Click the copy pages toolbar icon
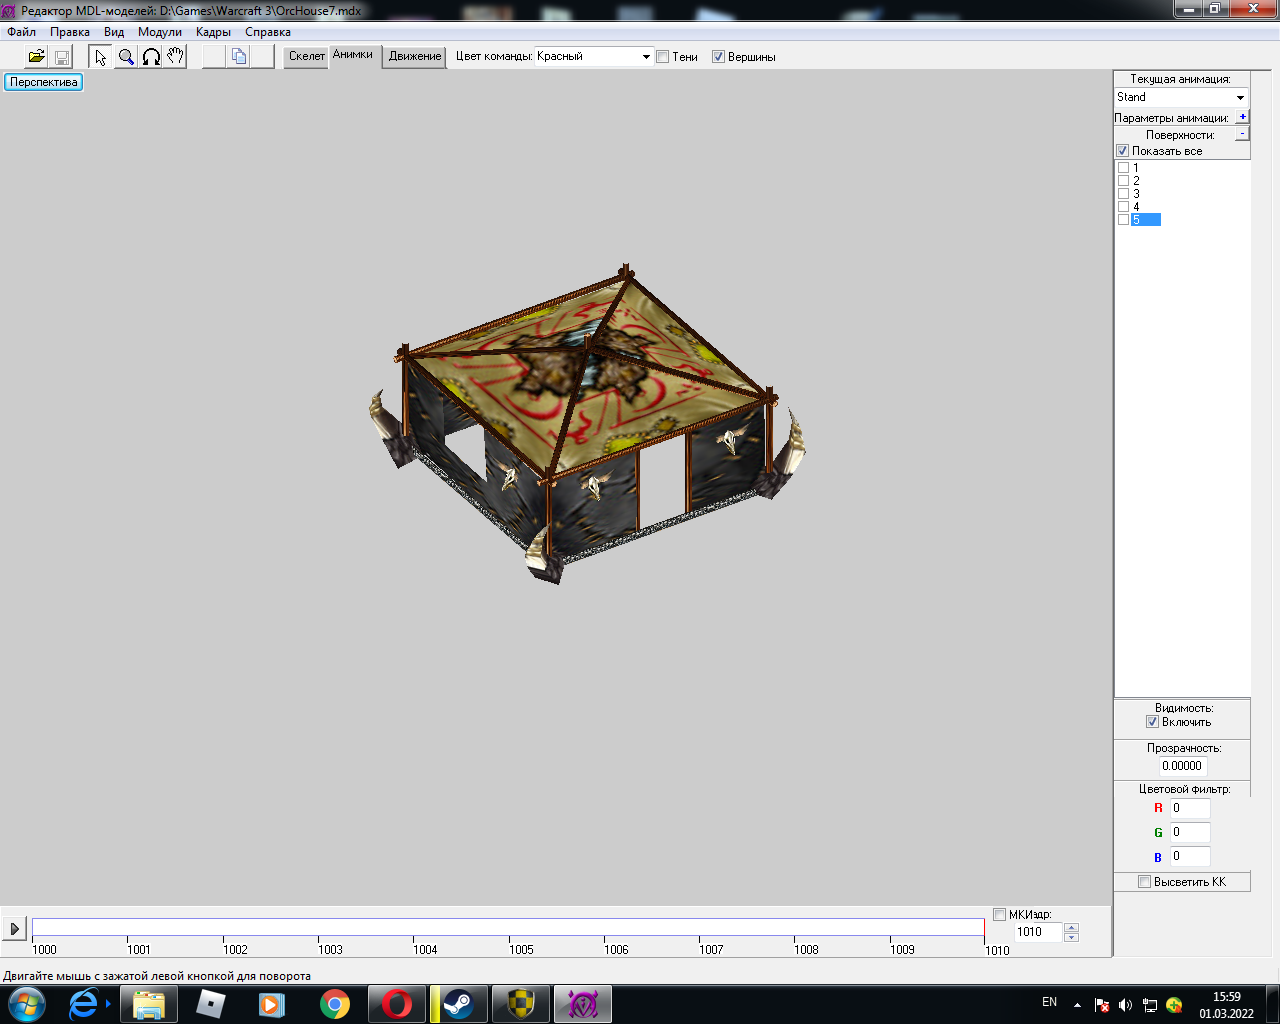This screenshot has height=1029, width=1287. (x=239, y=57)
